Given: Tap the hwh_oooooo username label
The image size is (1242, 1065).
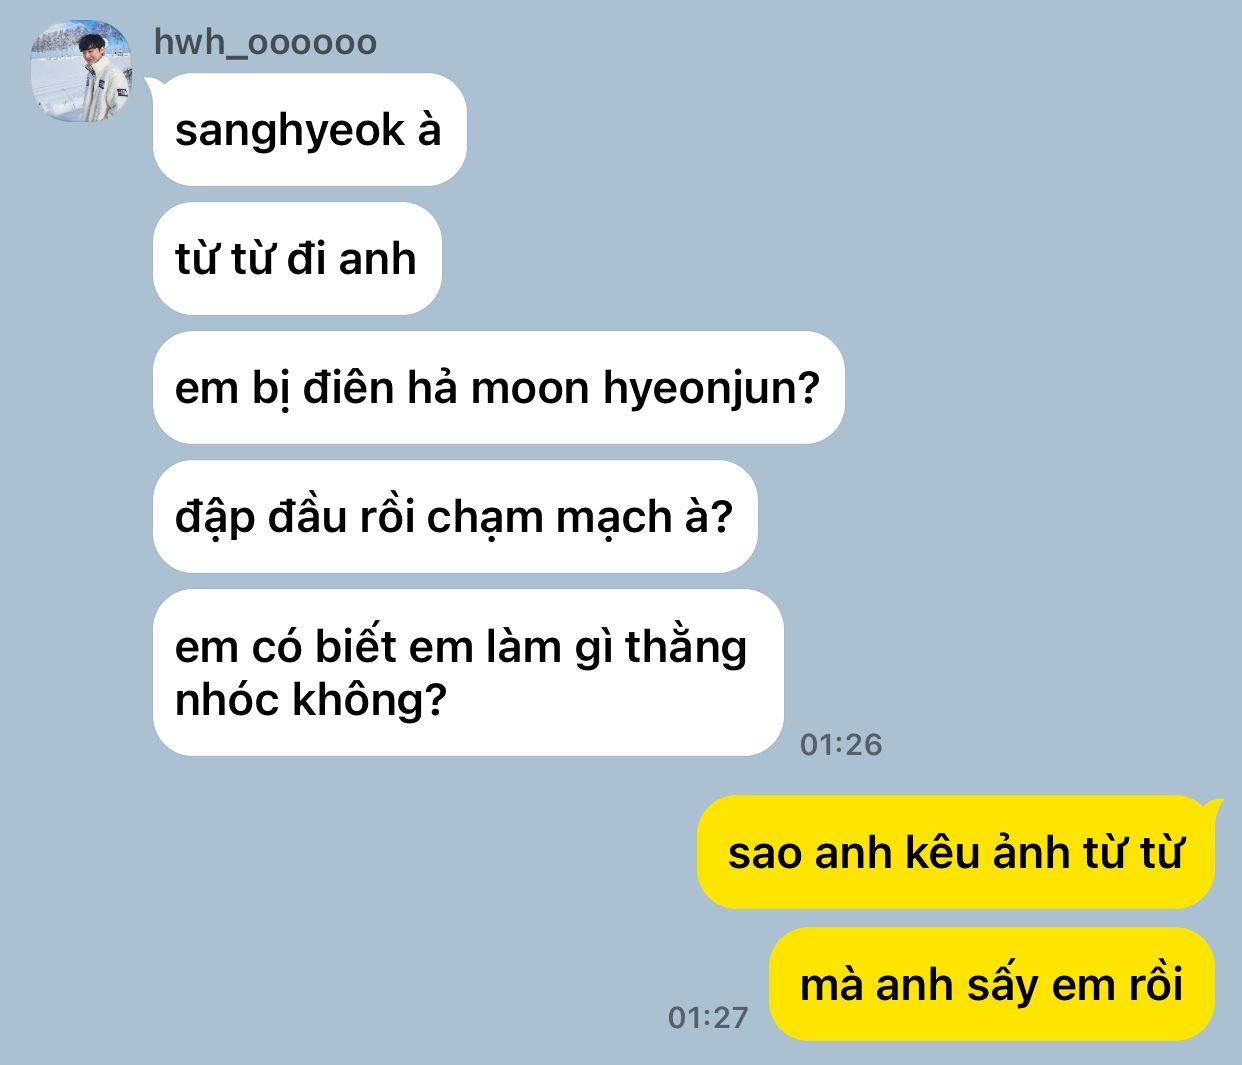Looking at the screenshot, I should coord(265,43).
